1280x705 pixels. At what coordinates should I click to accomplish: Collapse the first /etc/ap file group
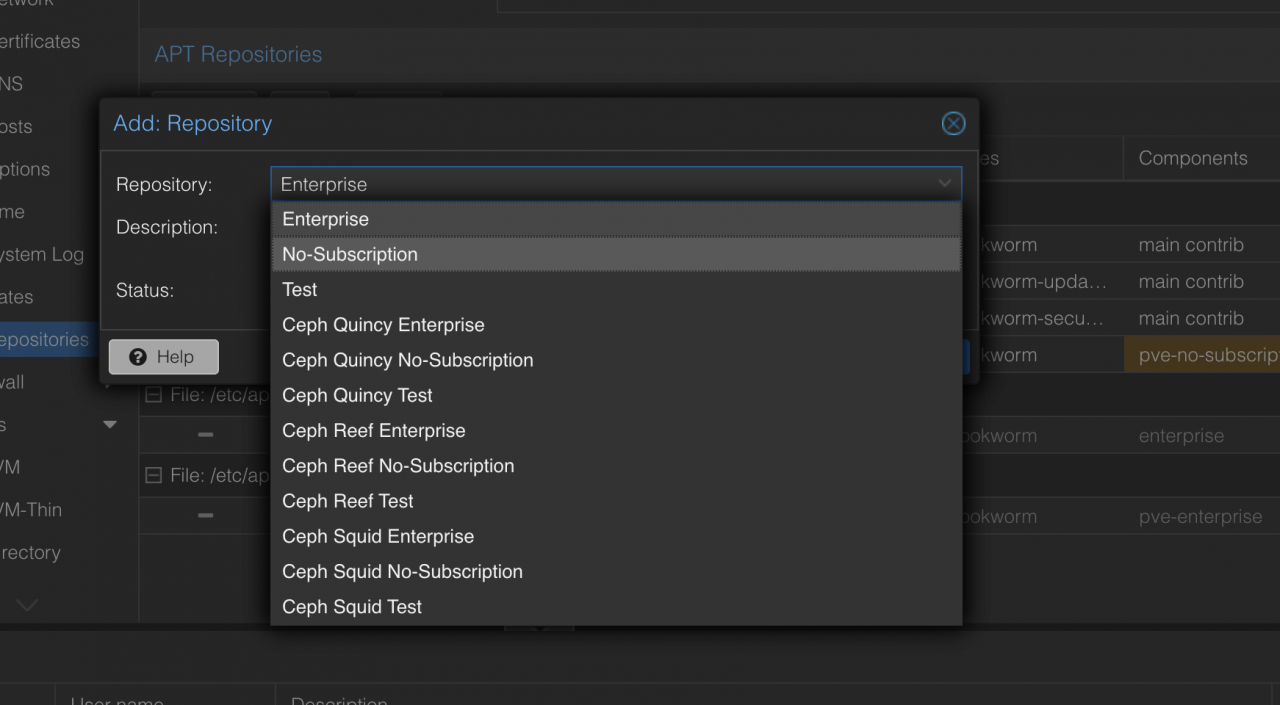tap(153, 395)
